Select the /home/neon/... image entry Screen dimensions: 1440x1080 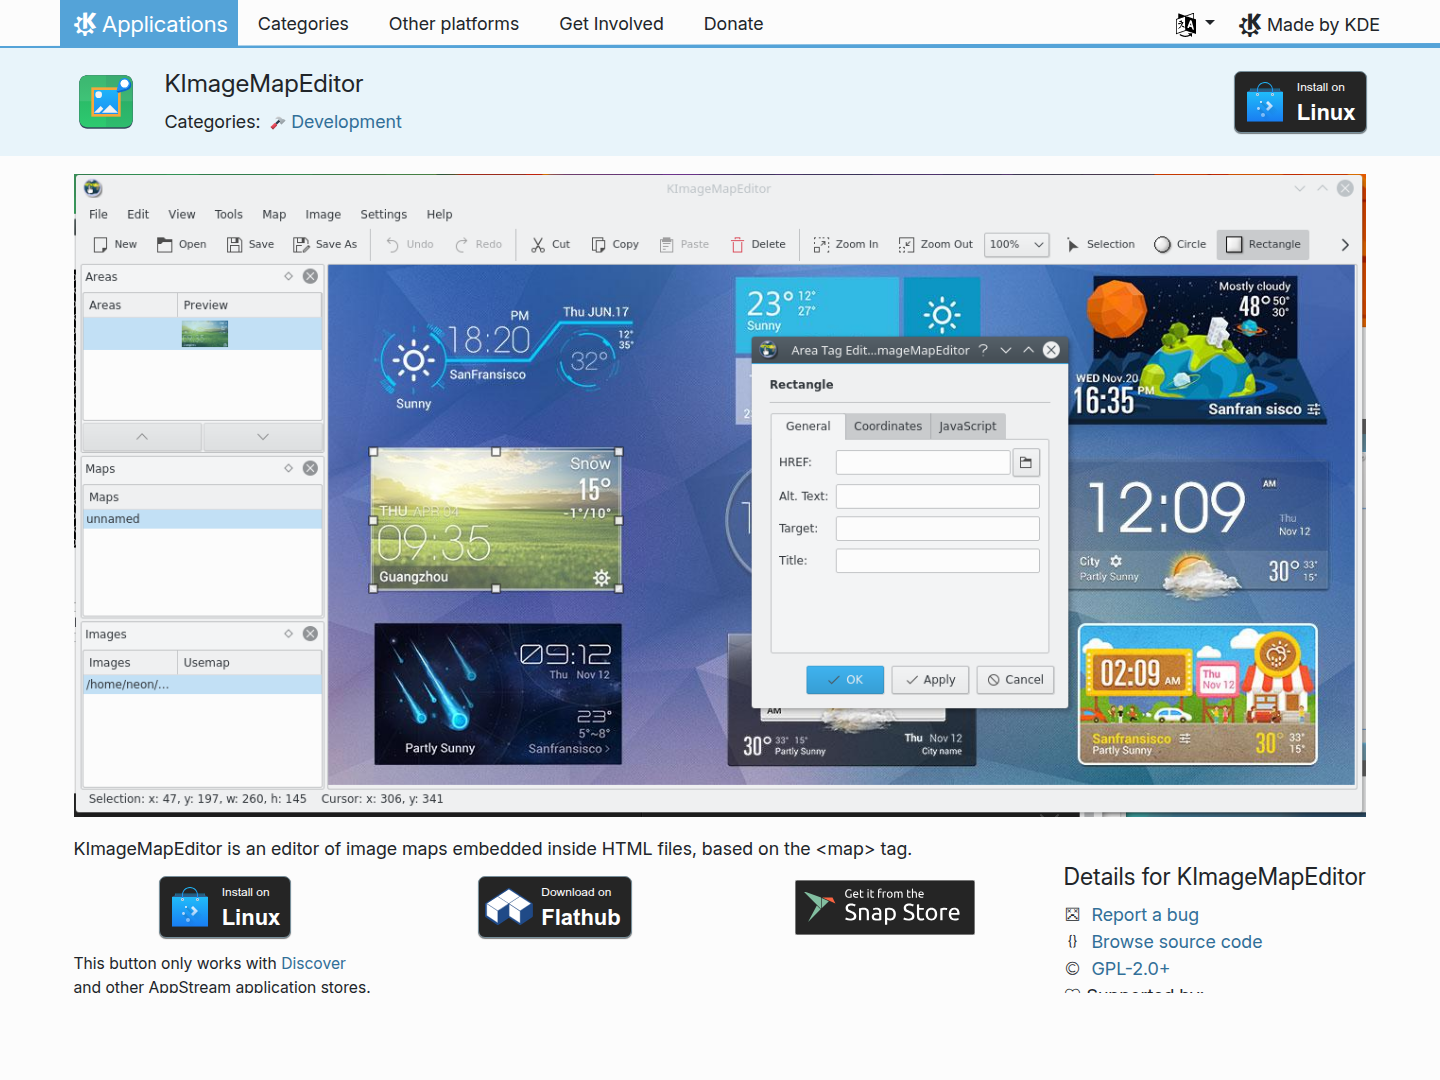click(203, 685)
